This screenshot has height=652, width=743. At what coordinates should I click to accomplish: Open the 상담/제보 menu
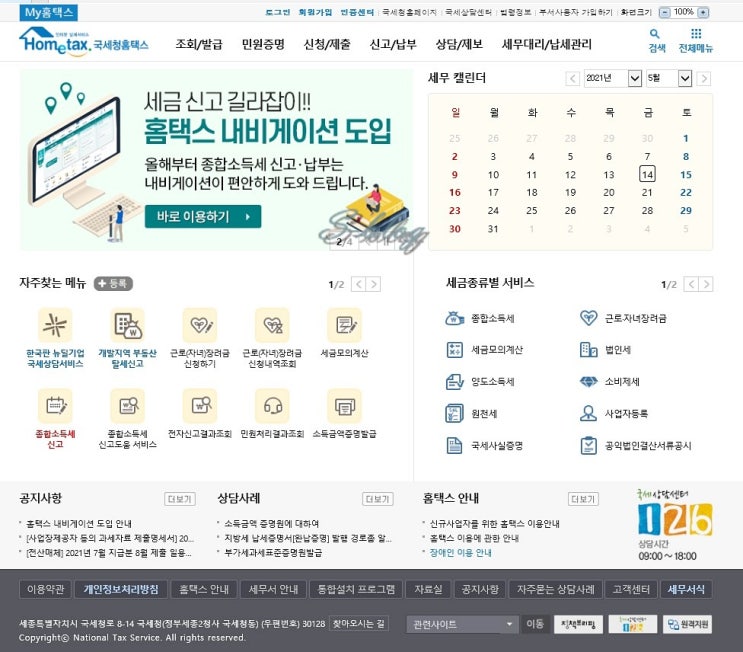pos(459,44)
